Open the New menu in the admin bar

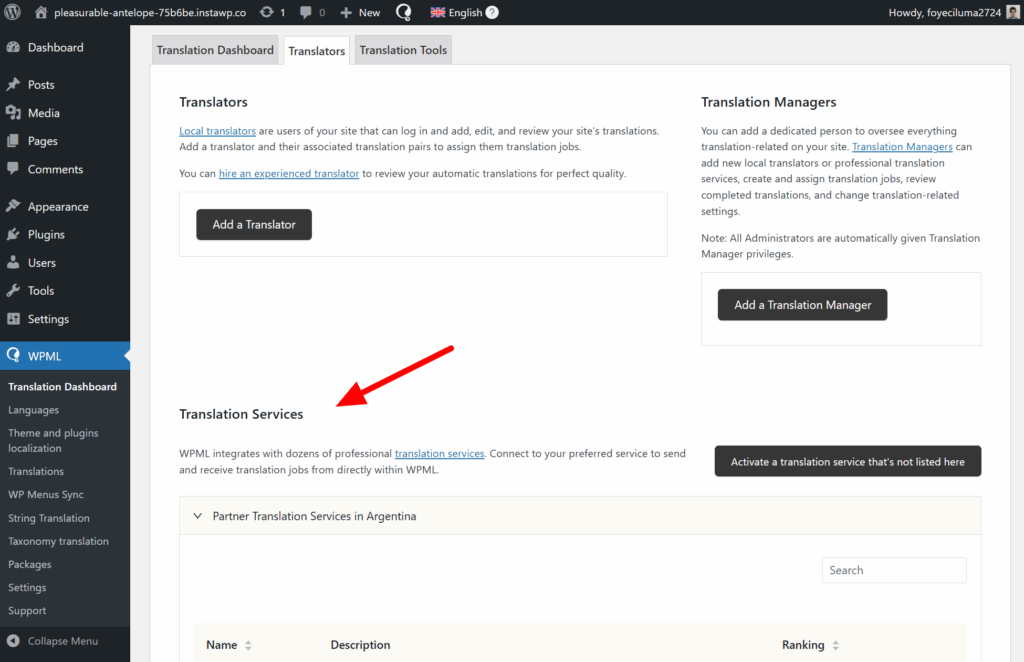tap(359, 12)
